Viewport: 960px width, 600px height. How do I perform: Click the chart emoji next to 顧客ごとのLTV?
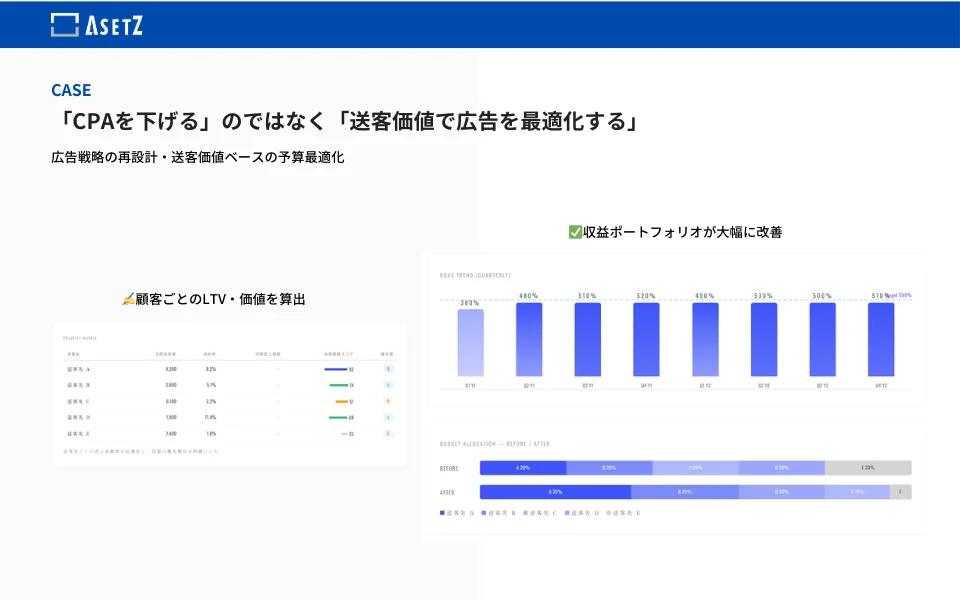[126, 297]
